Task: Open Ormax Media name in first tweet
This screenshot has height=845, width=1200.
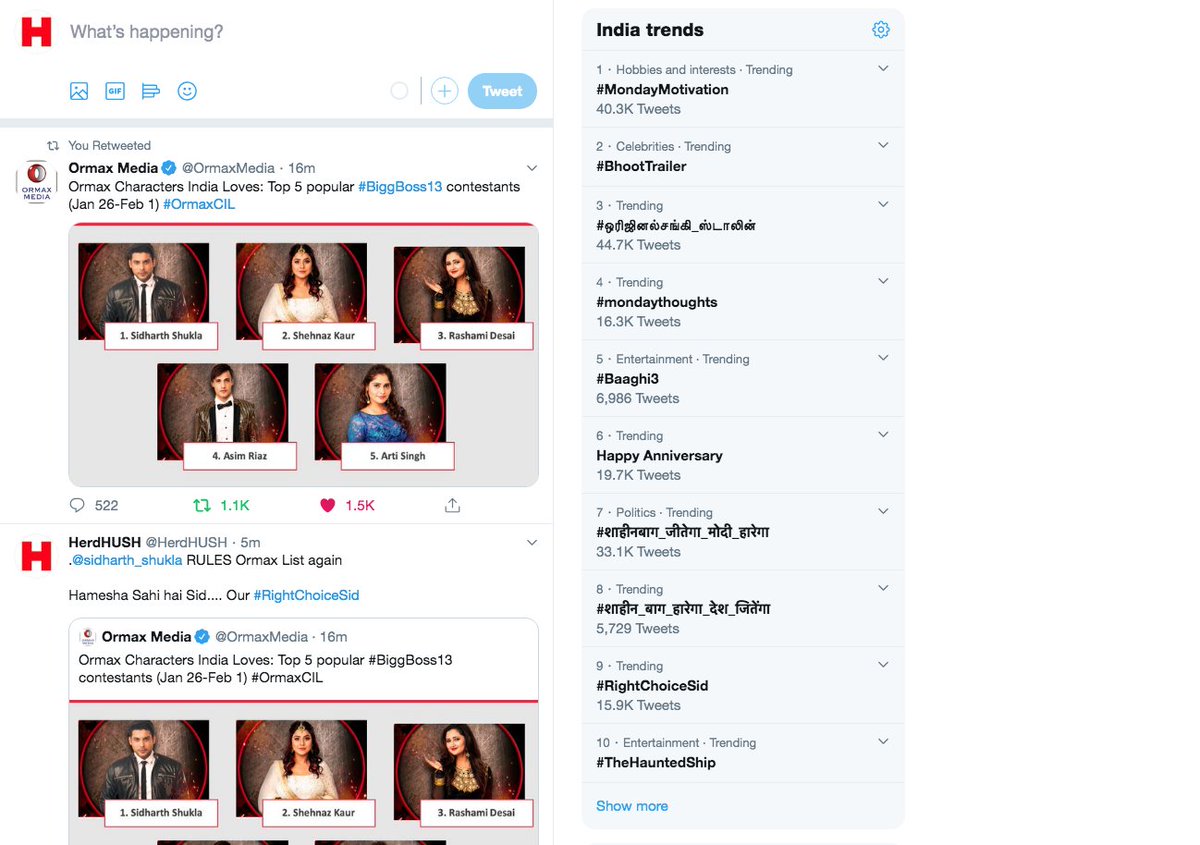Action: coord(113,168)
